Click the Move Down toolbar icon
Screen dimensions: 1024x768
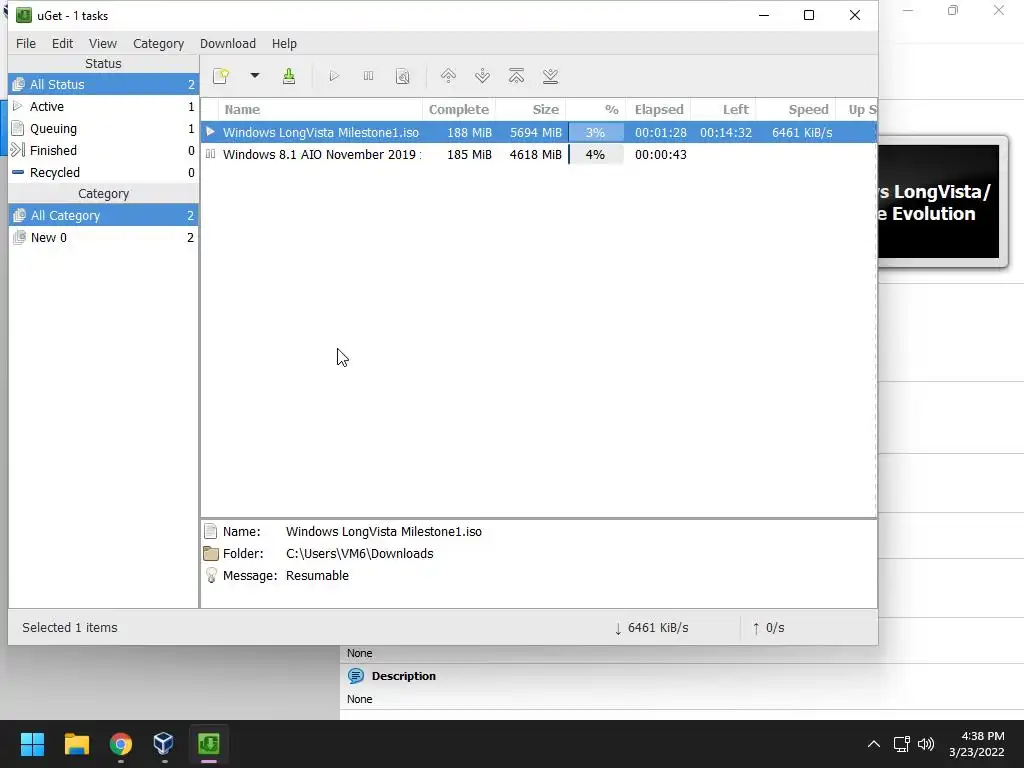click(x=482, y=76)
